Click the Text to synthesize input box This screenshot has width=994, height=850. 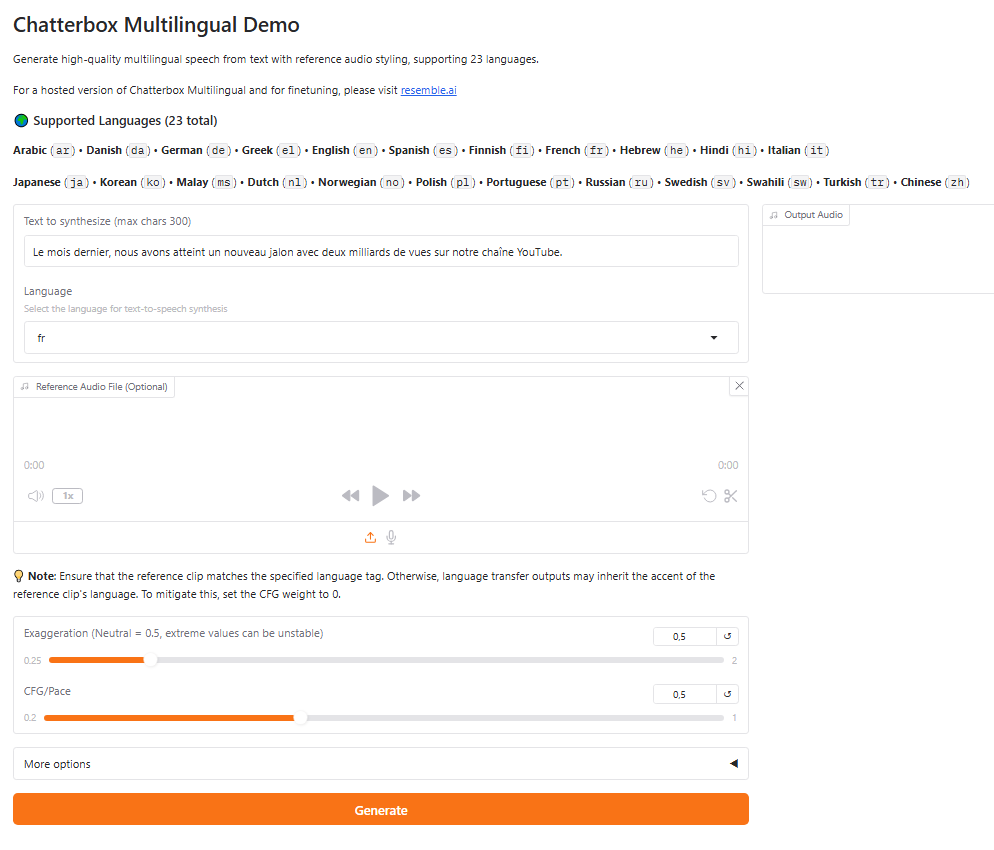pyautogui.click(x=381, y=252)
